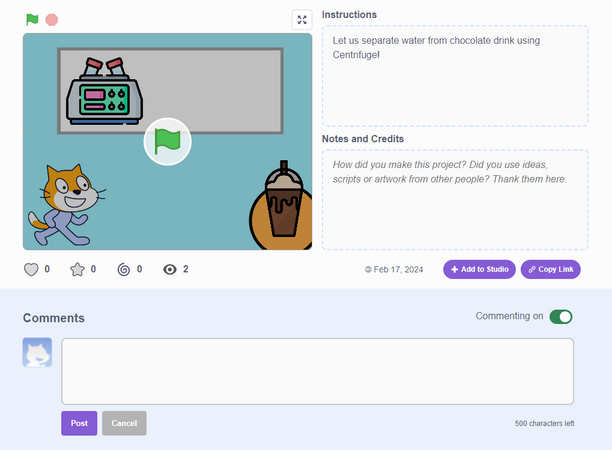The height and width of the screenshot is (450, 612).
Task: Click the '500 characters left' text
Action: (544, 423)
